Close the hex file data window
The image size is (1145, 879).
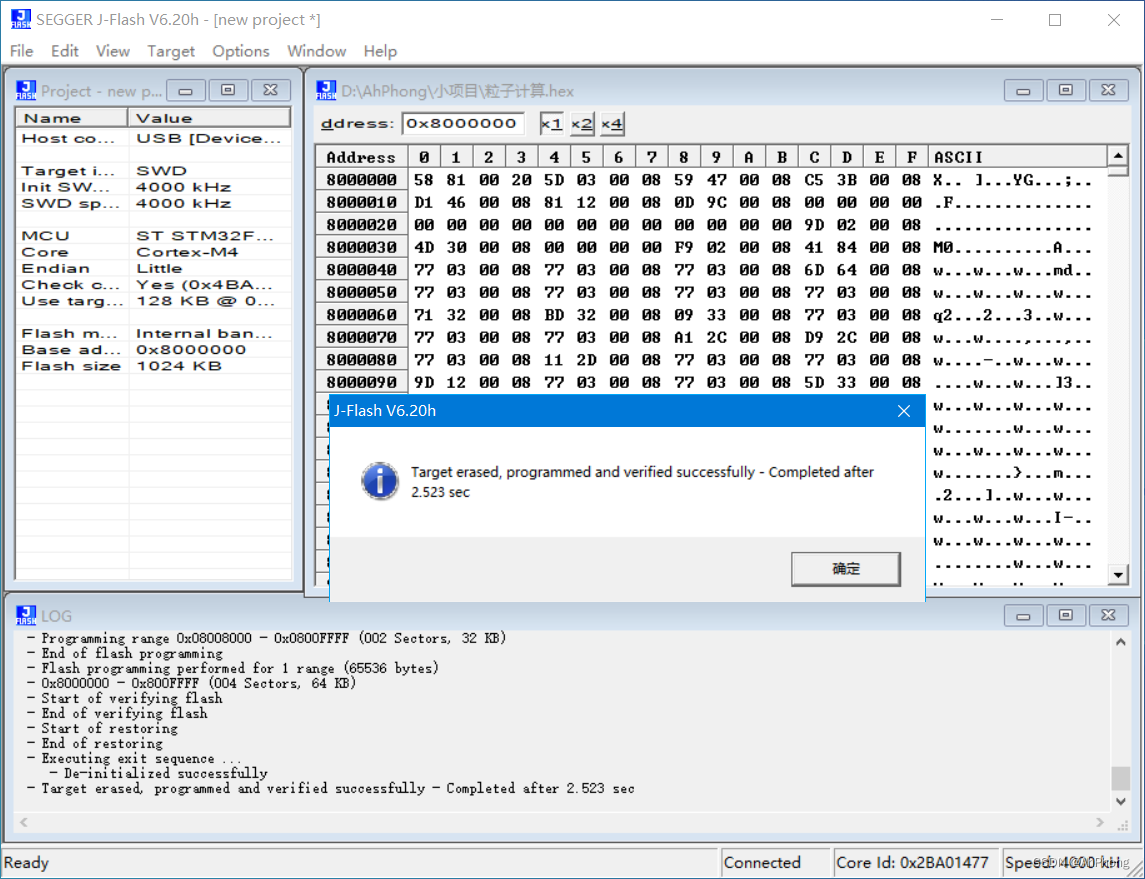coord(1108,91)
